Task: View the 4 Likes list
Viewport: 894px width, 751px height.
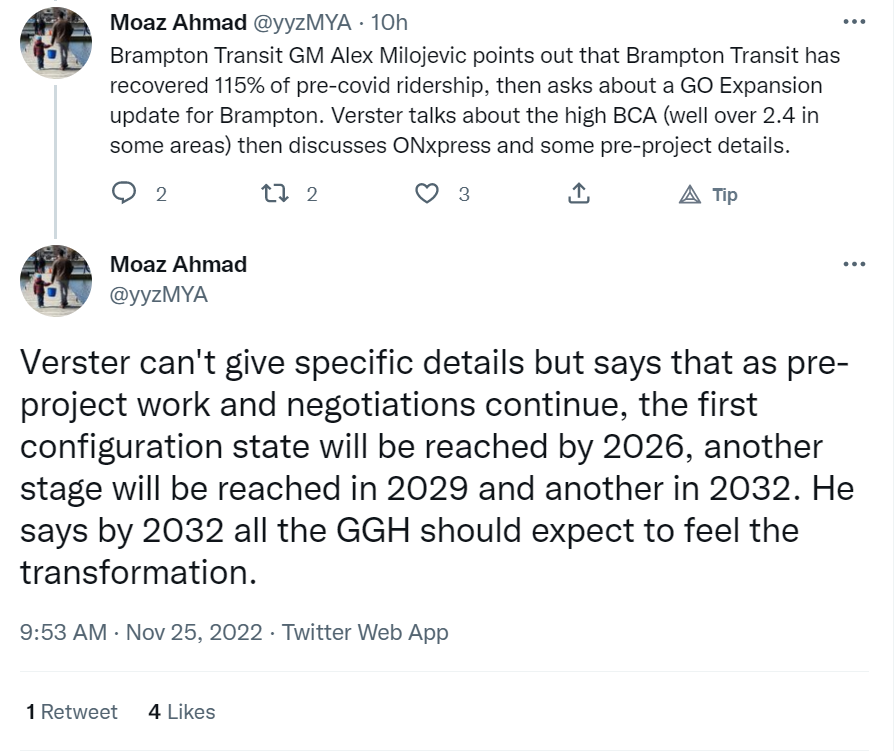Action: [181, 712]
